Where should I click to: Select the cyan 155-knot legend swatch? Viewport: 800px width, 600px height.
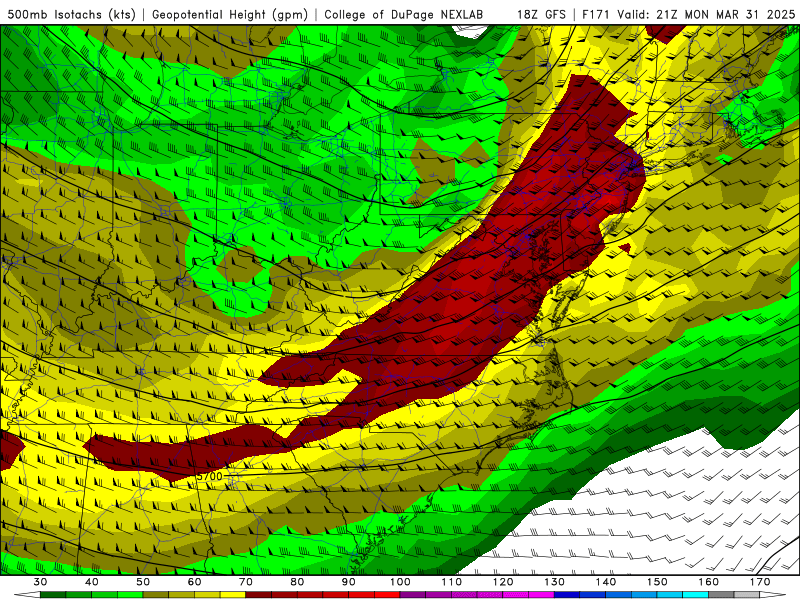[x=696, y=595]
